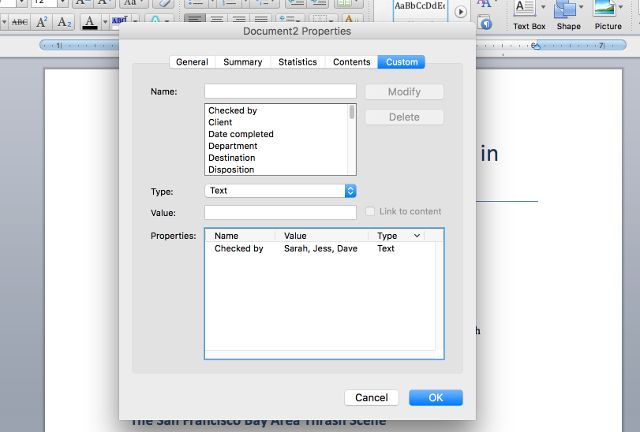640x432 pixels.
Task: Align text right in the toolbar
Action: 239,19
